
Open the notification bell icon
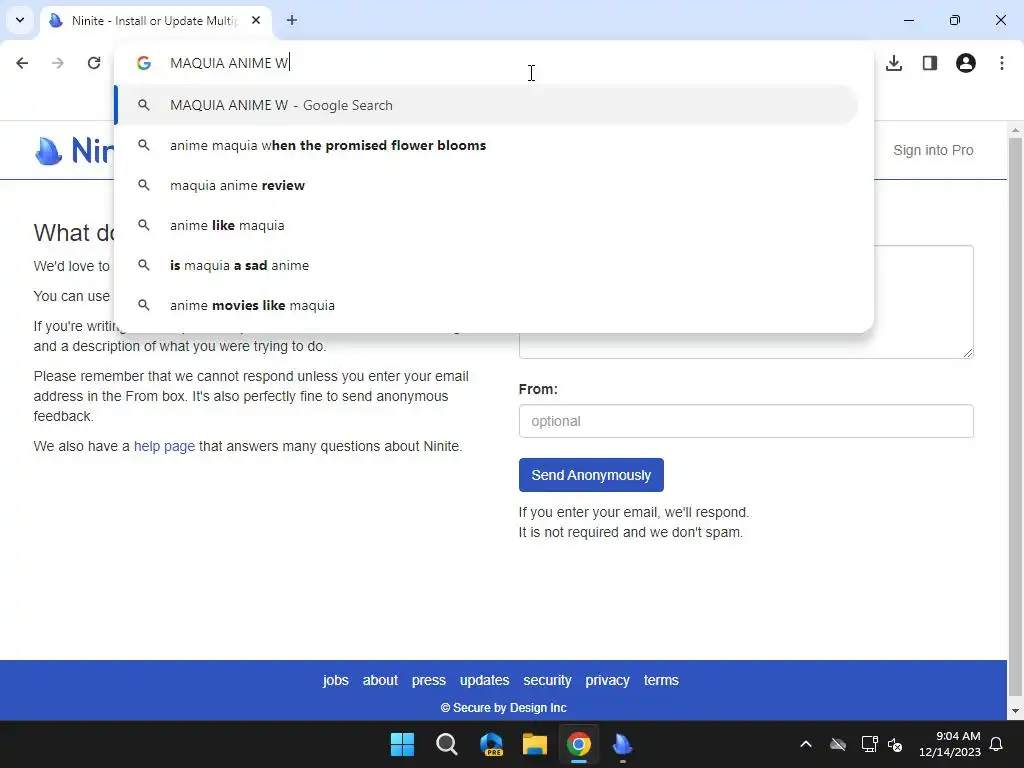[x=997, y=744]
